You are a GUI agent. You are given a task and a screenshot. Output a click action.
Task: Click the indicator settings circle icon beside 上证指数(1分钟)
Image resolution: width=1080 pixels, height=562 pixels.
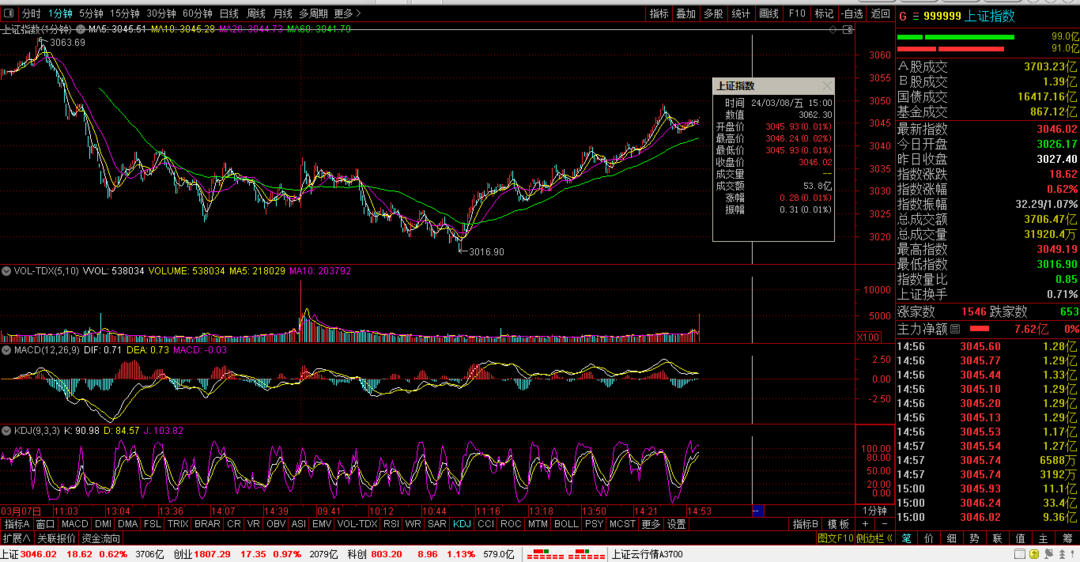tap(81, 29)
